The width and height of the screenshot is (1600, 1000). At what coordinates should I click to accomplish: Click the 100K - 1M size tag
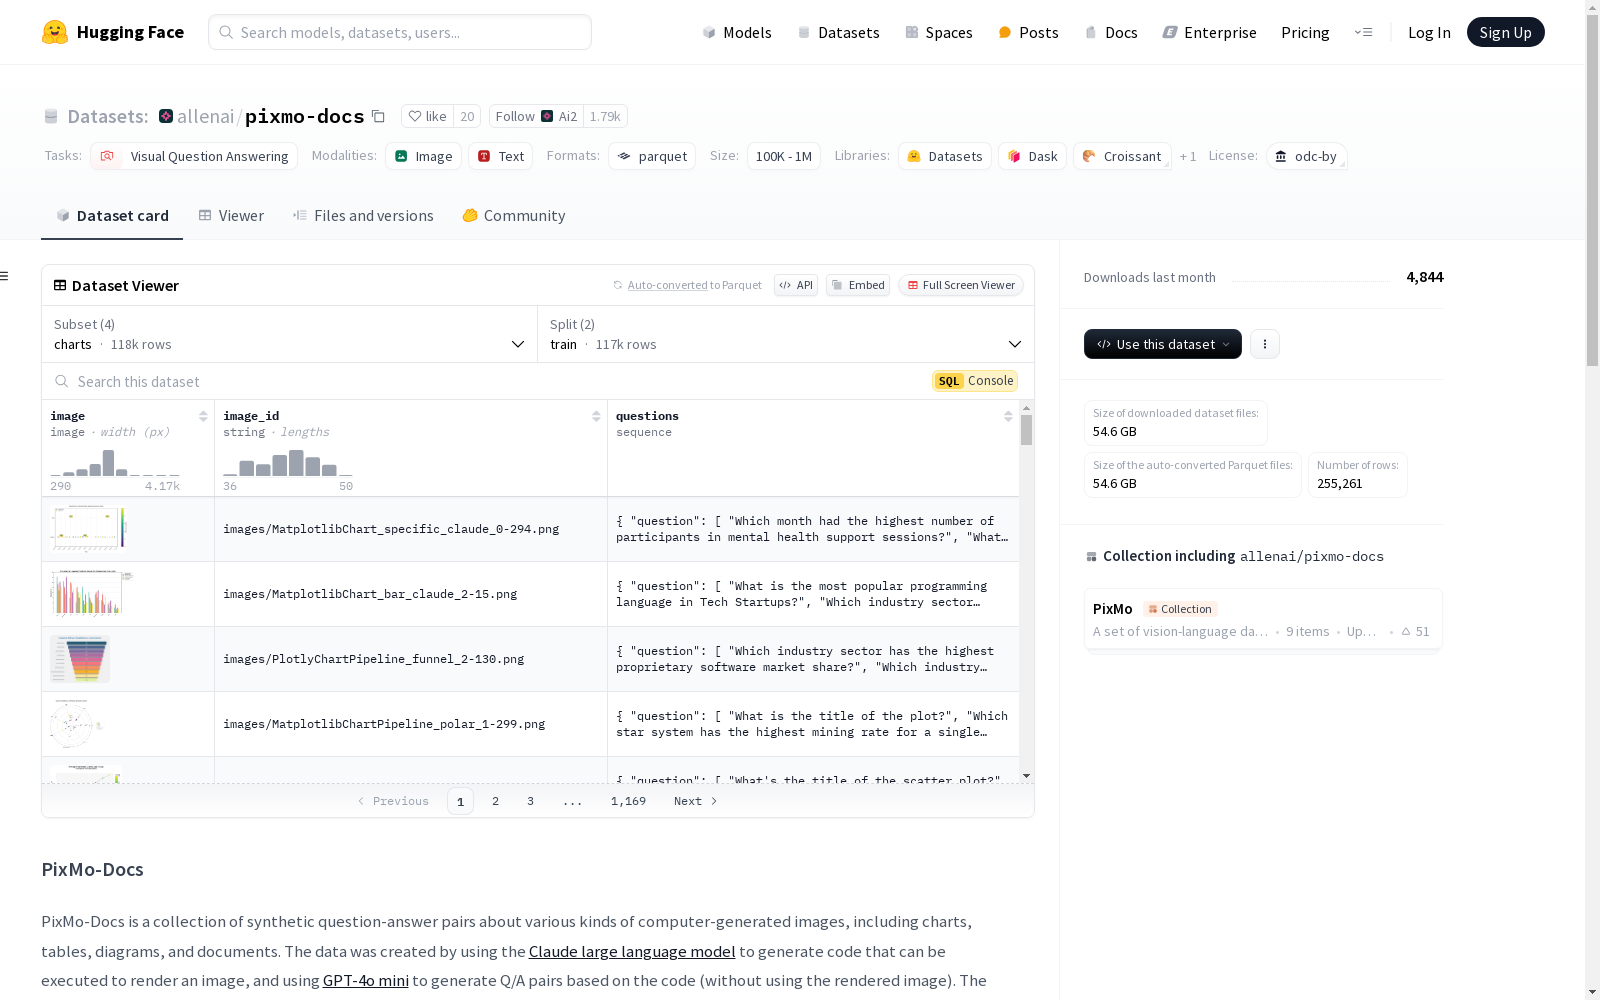pos(784,156)
